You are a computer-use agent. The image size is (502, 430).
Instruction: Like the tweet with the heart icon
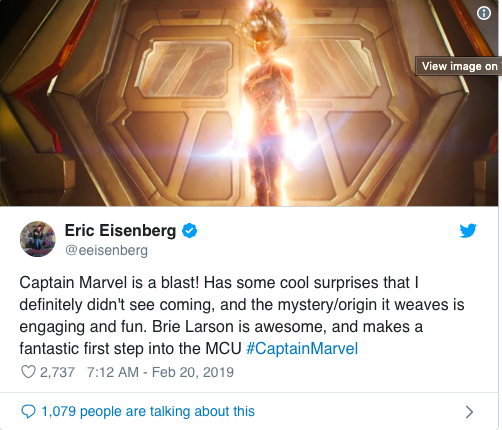tap(28, 372)
